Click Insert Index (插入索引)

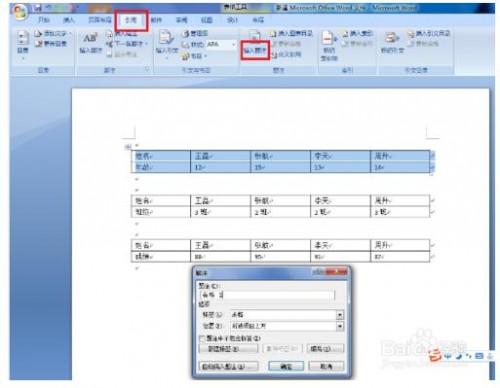tap(358, 34)
